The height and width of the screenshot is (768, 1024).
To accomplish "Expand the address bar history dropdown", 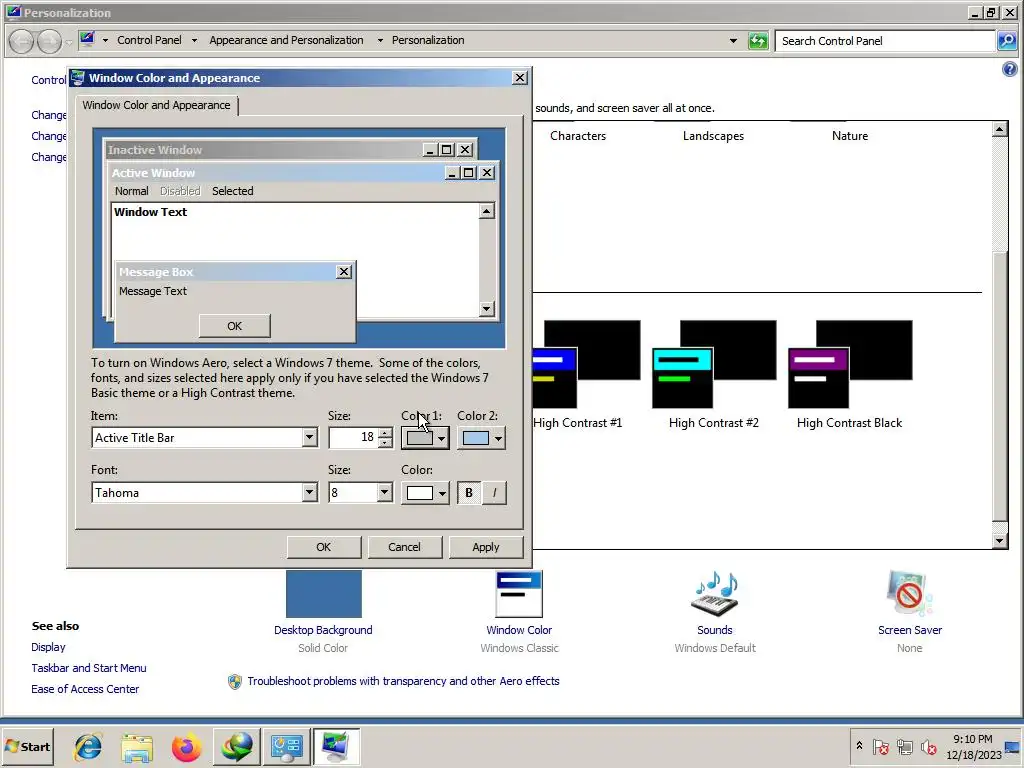I will tap(733, 40).
